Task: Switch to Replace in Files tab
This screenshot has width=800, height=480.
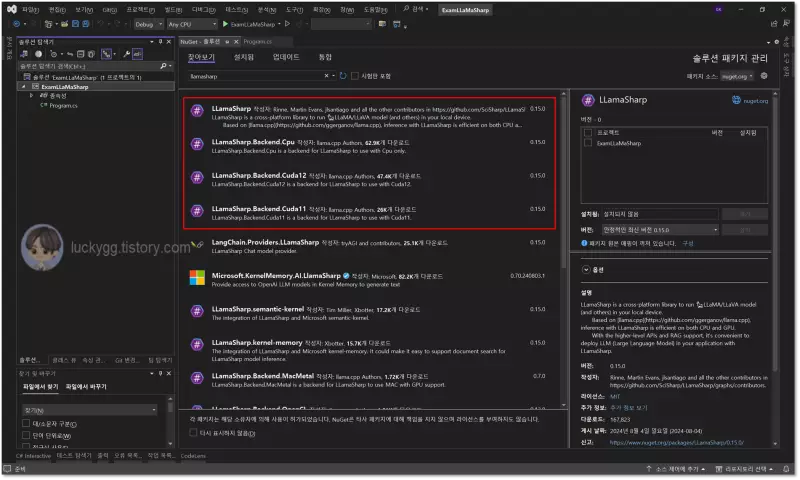Action: (x=86, y=387)
